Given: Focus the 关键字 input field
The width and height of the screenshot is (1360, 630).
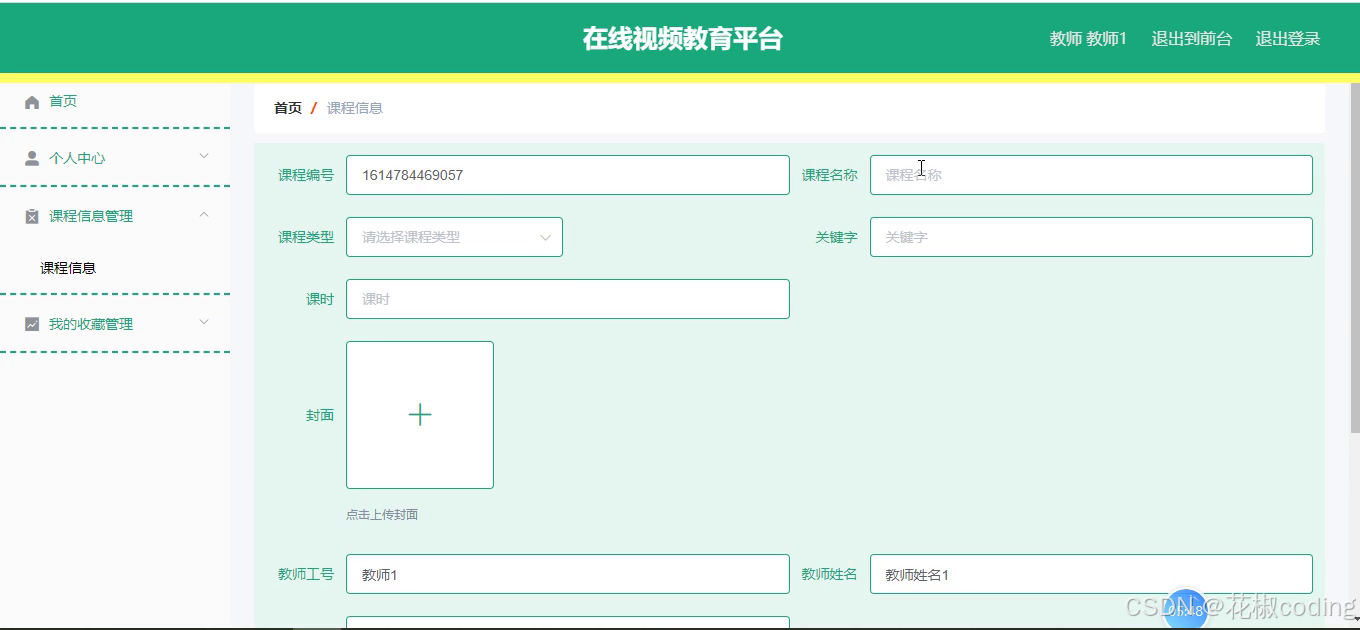Looking at the screenshot, I should 1091,237.
